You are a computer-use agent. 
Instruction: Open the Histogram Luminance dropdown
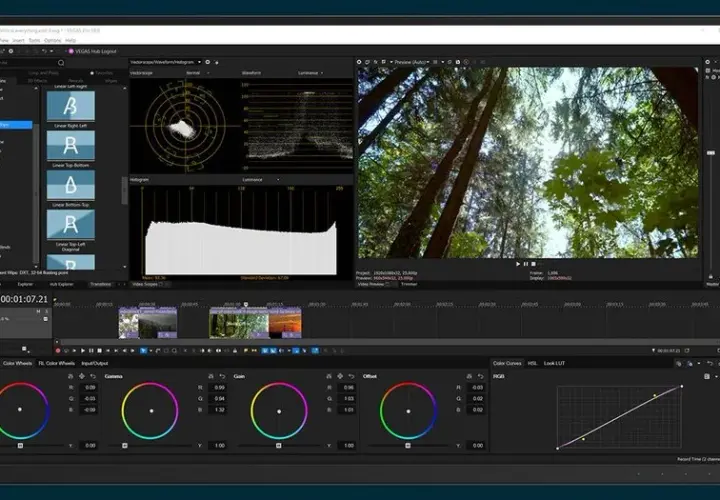pos(278,180)
